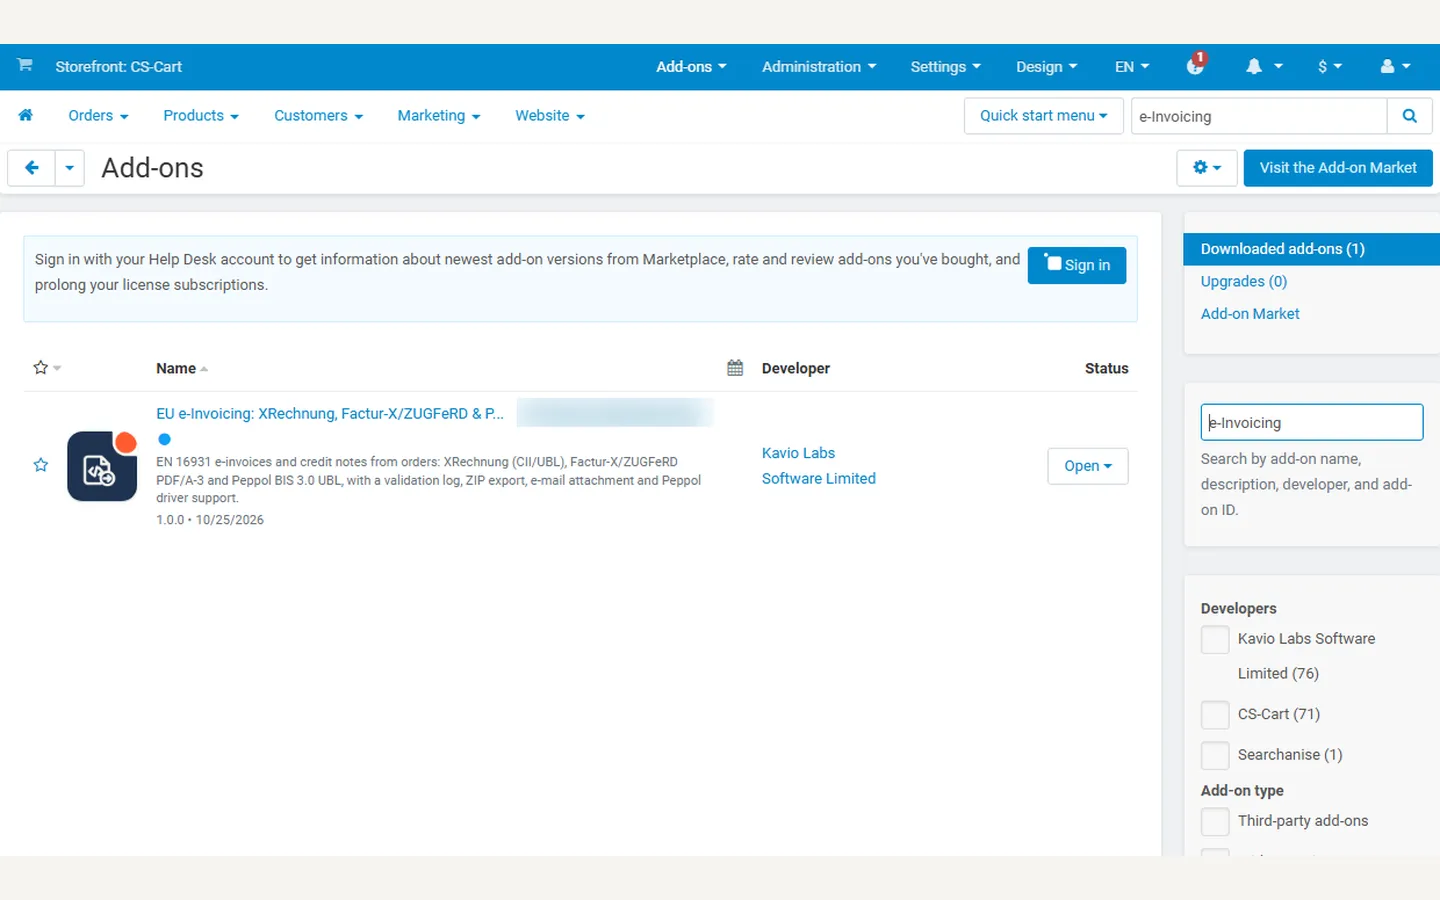The height and width of the screenshot is (900, 1440).
Task: Open the EN language dropdown
Action: [x=1132, y=67]
